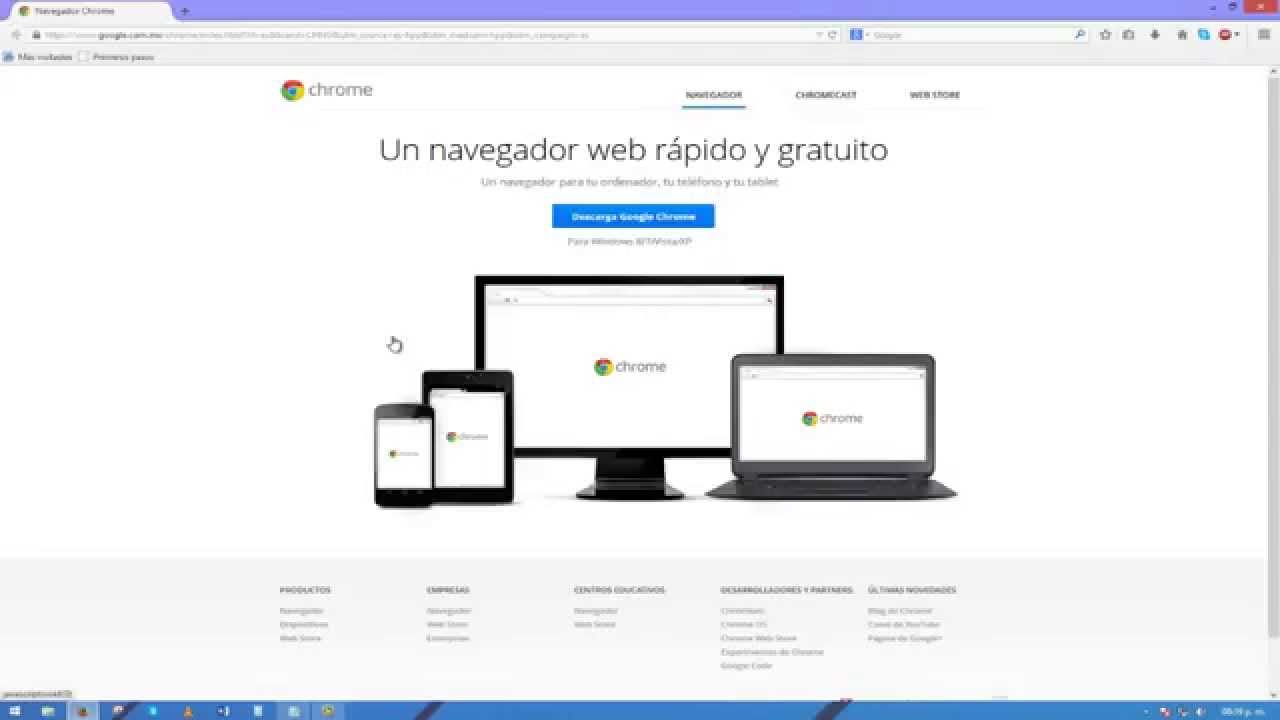Screen dimensions: 1280x720
Task: Open Primeros pasos bookmark
Action: coord(116,57)
